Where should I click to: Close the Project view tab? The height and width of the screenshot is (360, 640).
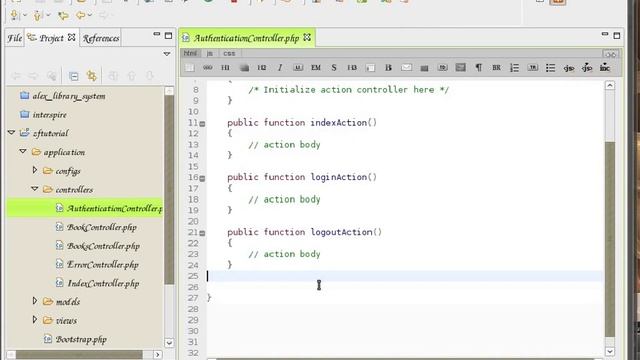[71, 38]
